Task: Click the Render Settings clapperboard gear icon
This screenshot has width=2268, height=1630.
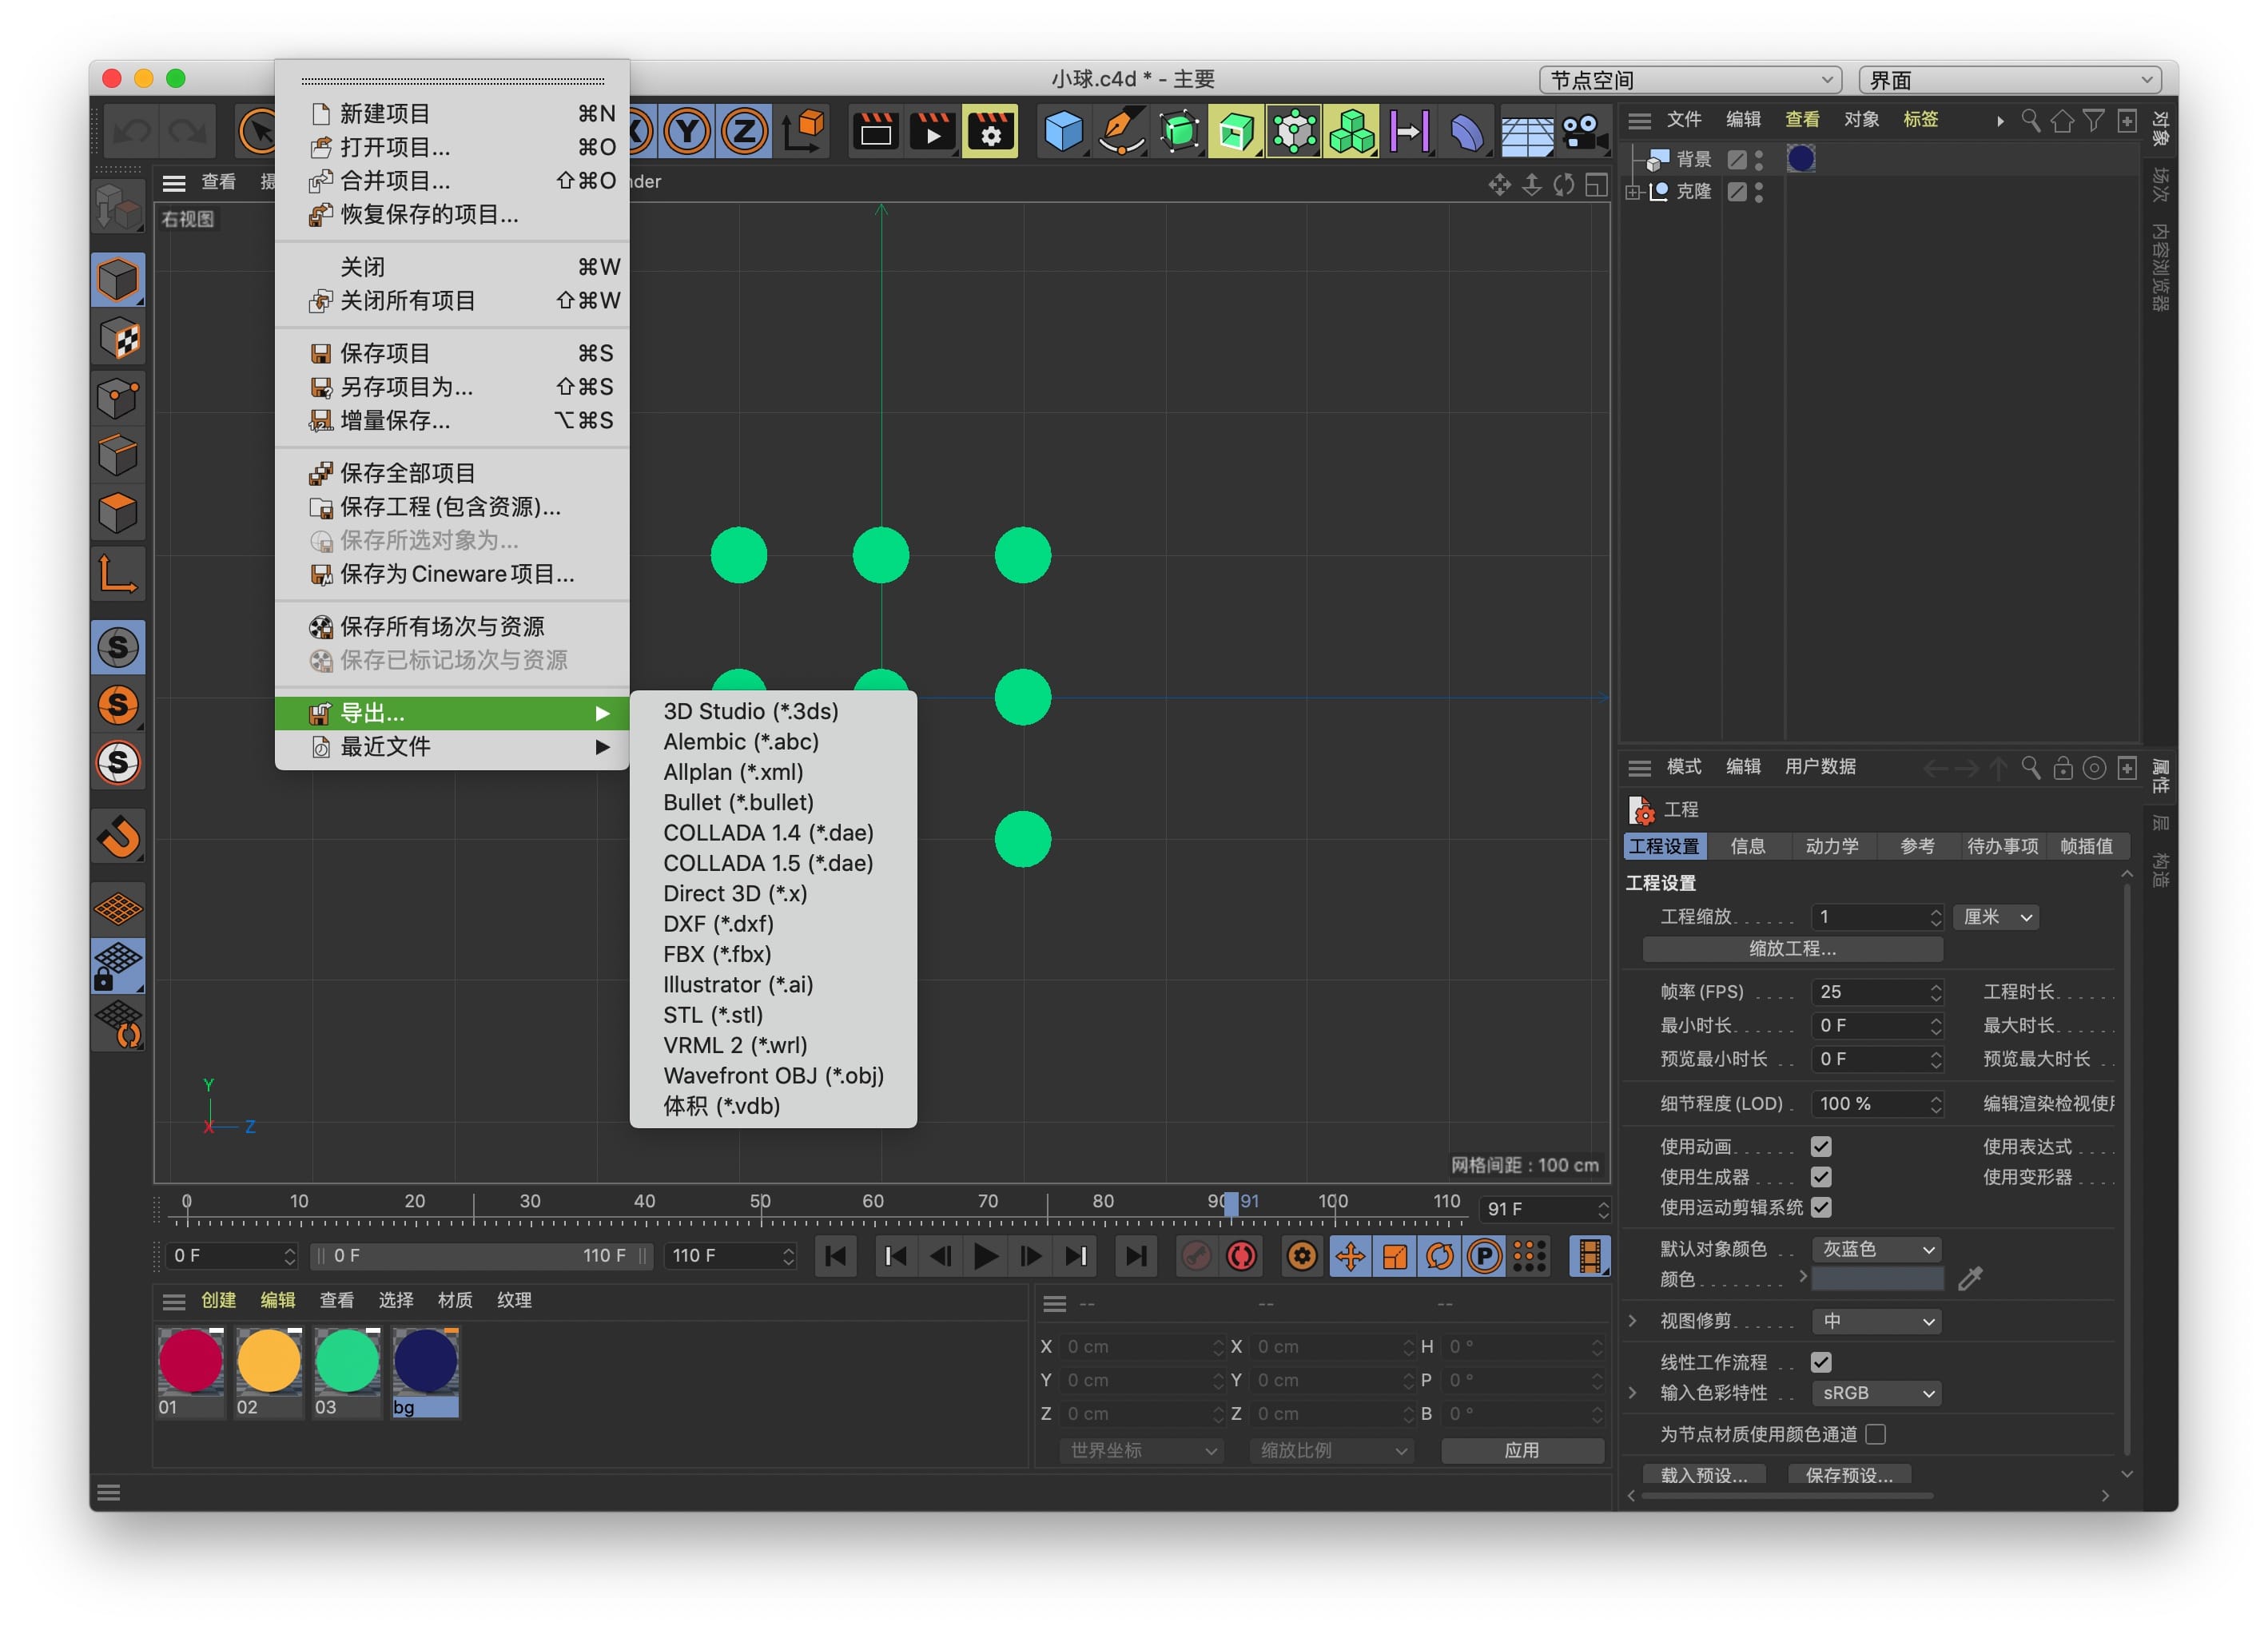Action: 989,131
